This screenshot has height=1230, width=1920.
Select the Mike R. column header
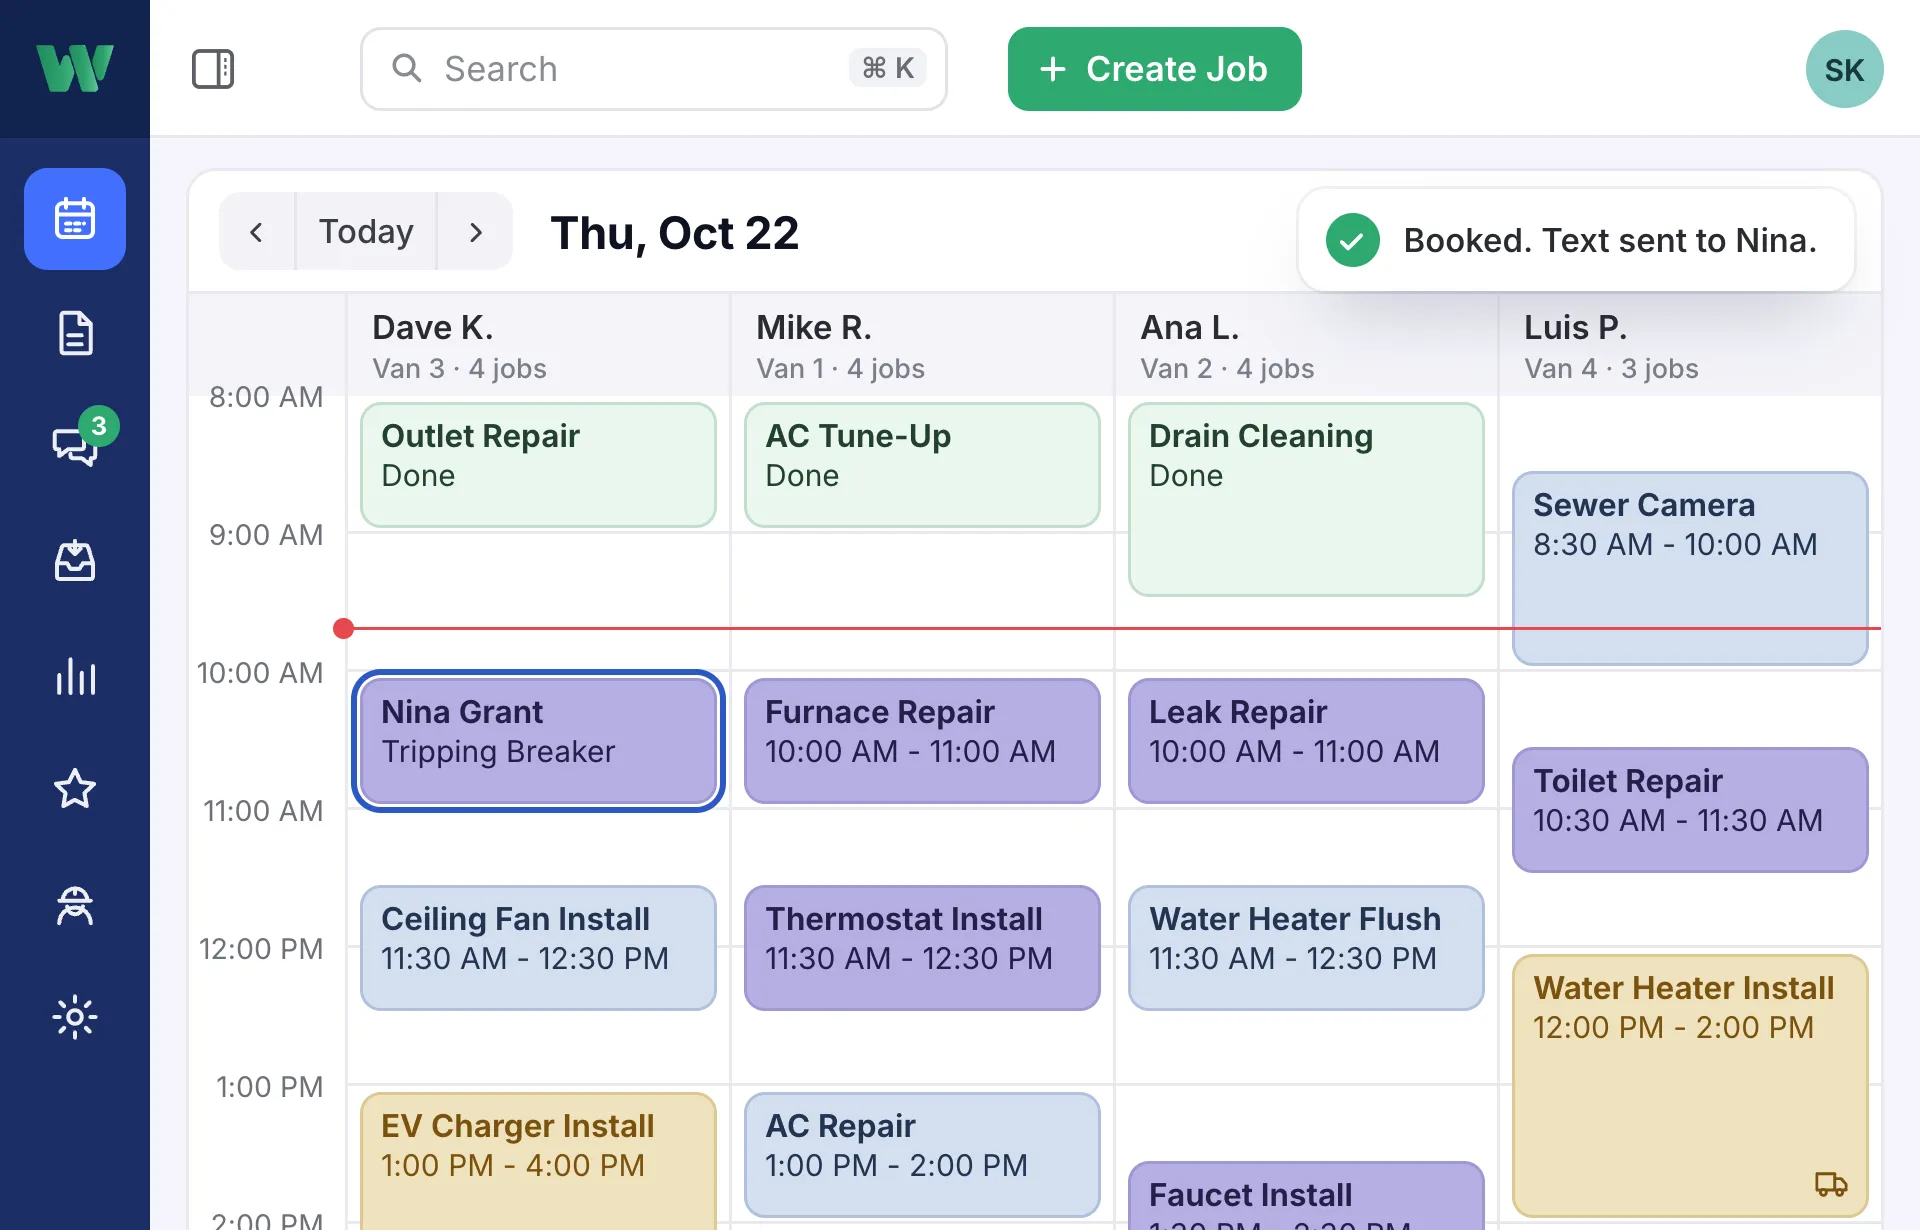click(x=922, y=346)
